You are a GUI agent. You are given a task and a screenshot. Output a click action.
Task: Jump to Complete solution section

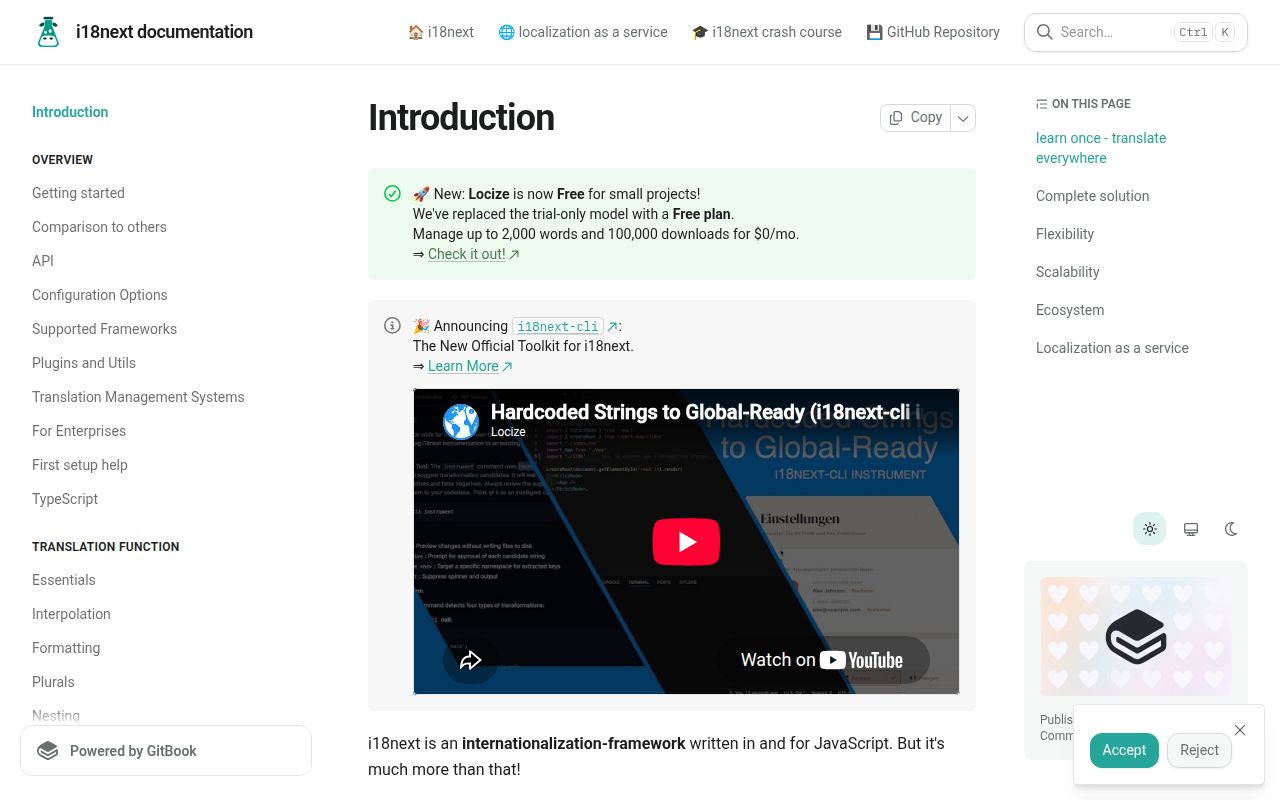(x=1092, y=196)
